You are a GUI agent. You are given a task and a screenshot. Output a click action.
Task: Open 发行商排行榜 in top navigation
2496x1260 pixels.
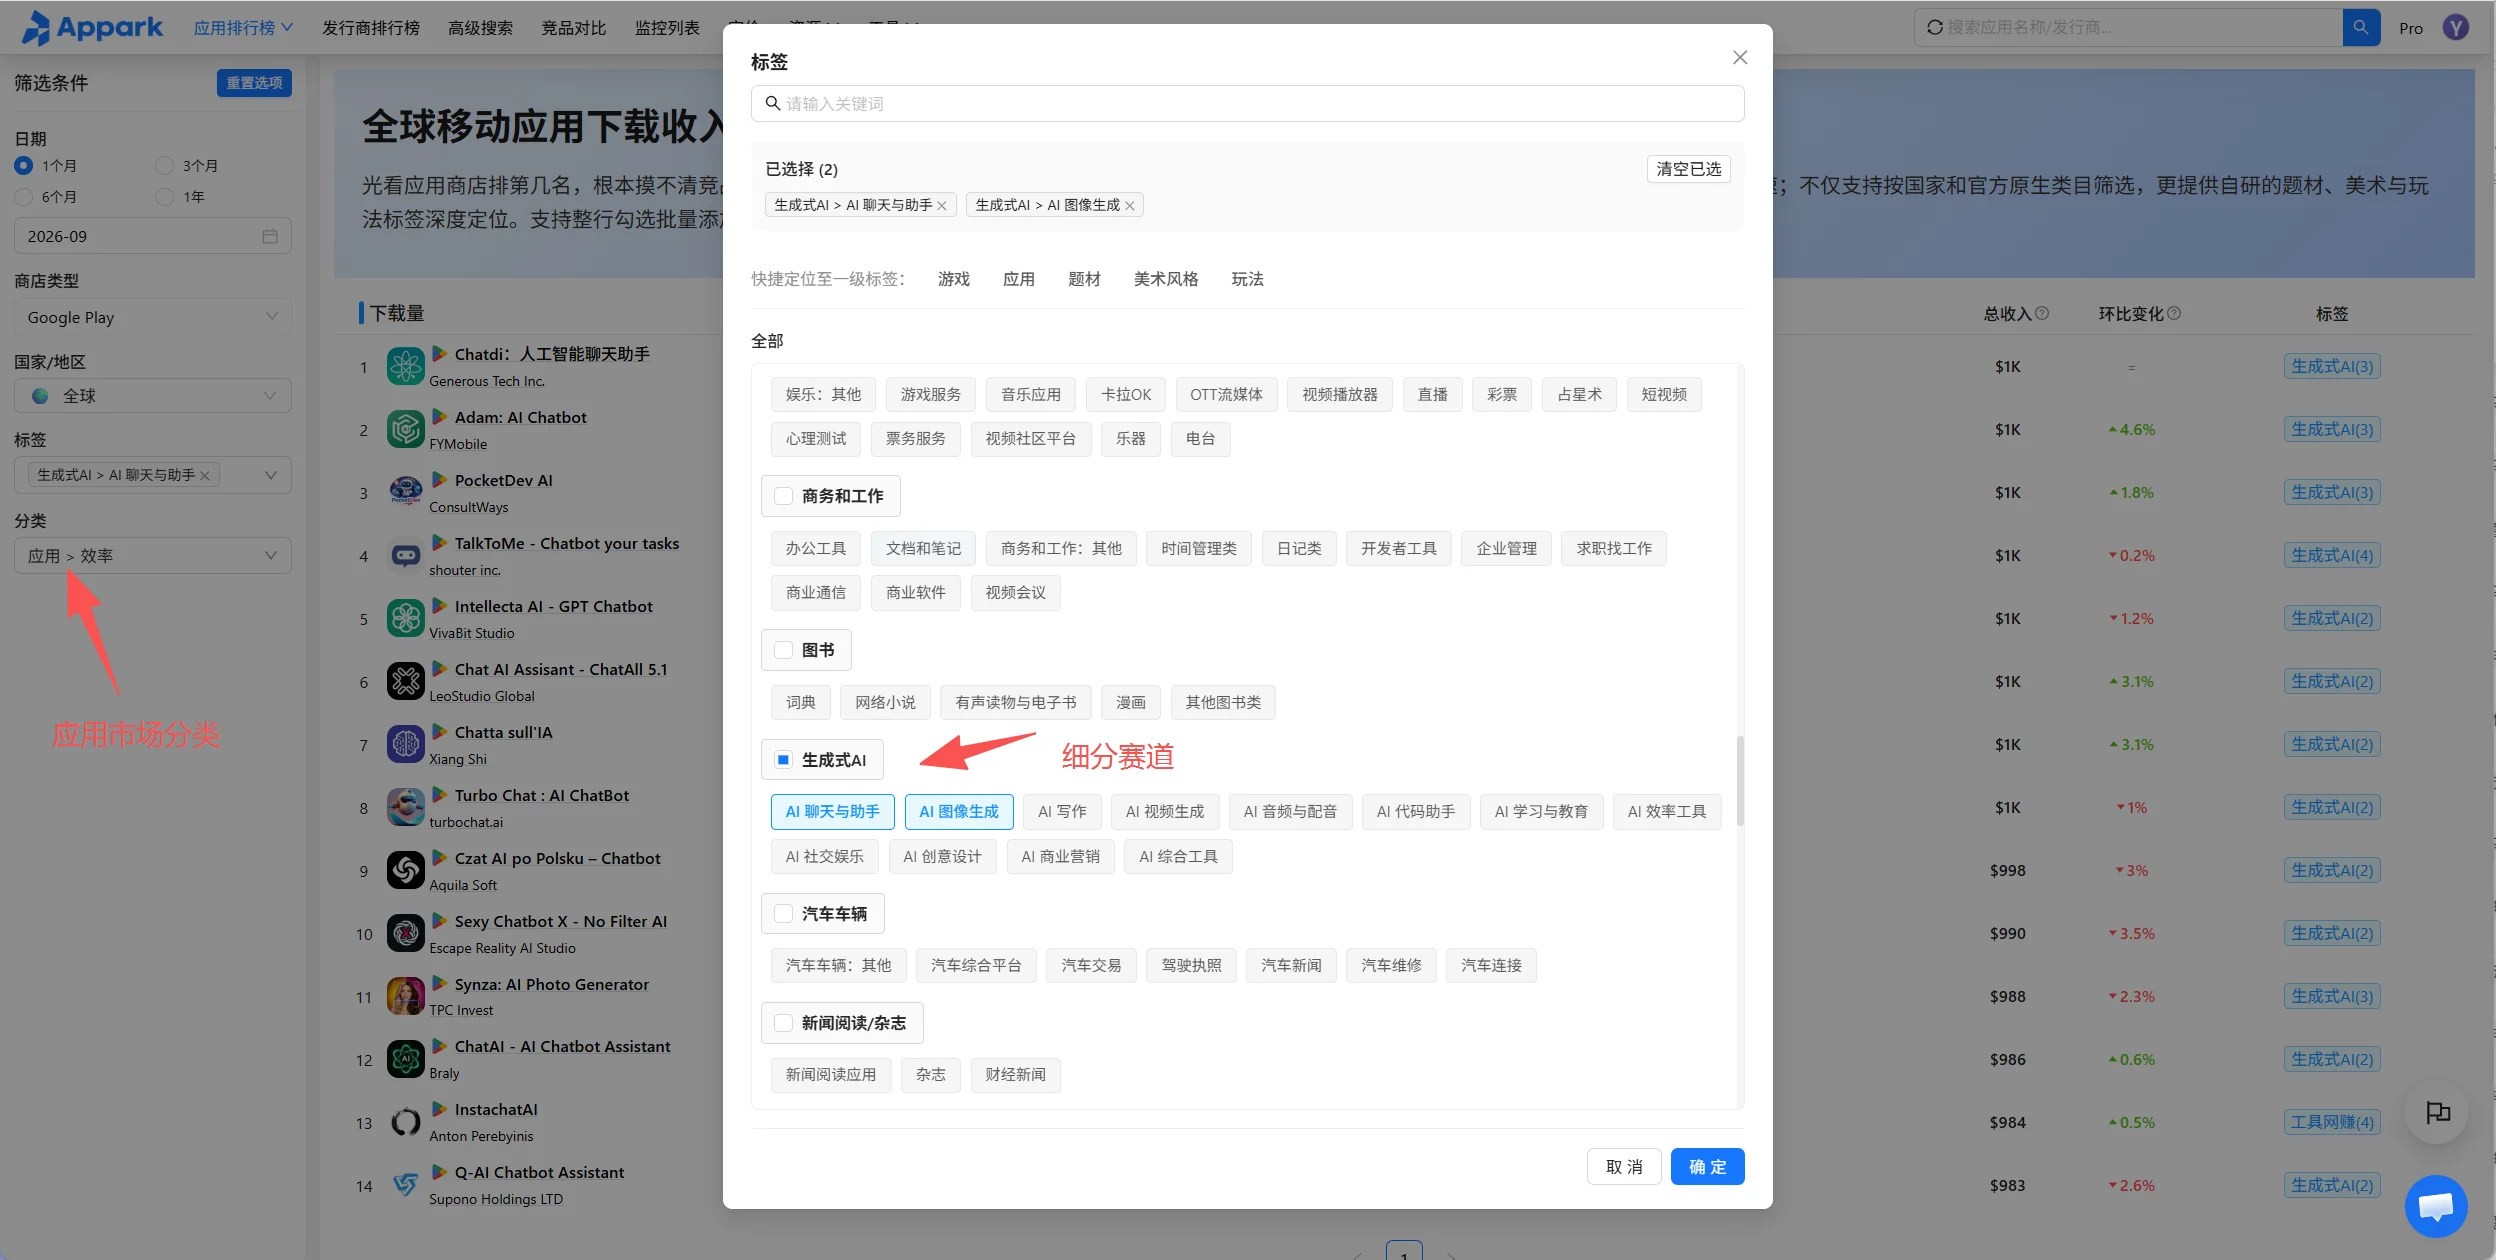click(371, 28)
